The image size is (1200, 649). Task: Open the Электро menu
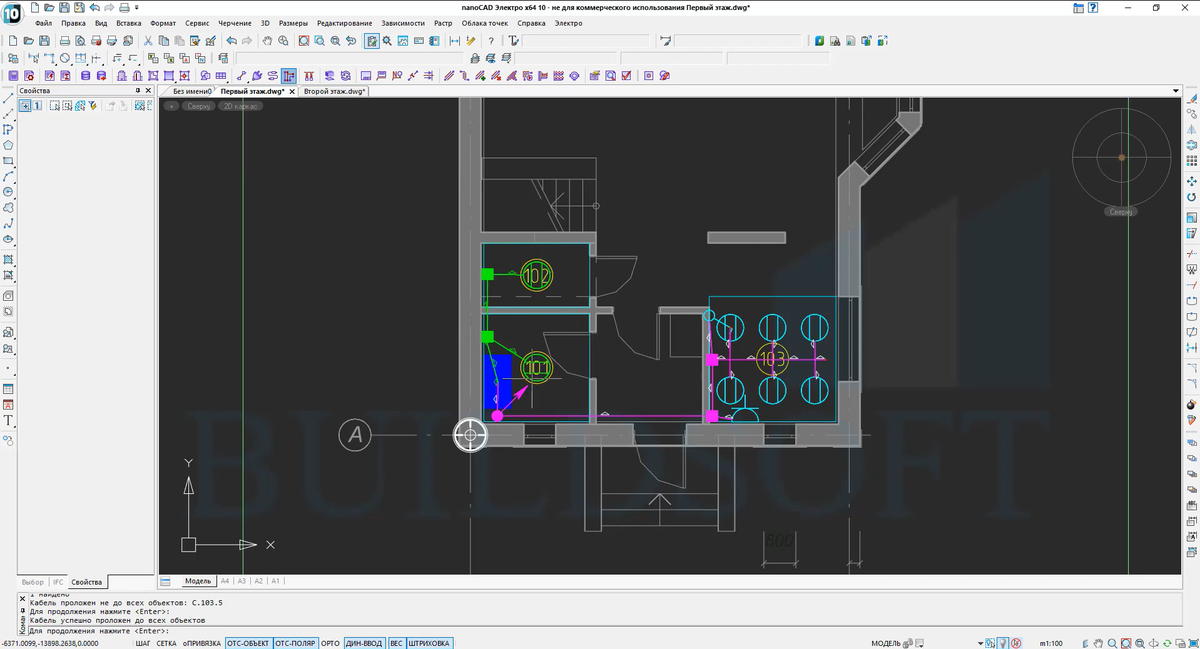click(568, 22)
